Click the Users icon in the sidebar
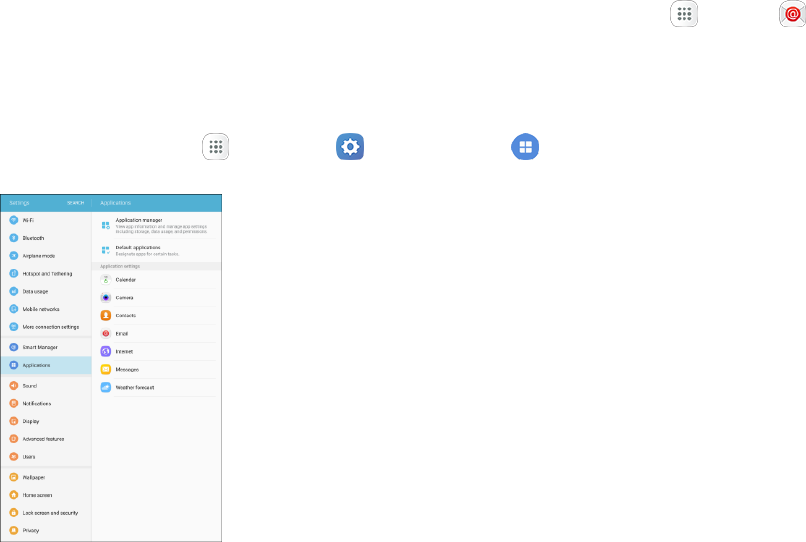This screenshot has width=806, height=542. click(14, 457)
